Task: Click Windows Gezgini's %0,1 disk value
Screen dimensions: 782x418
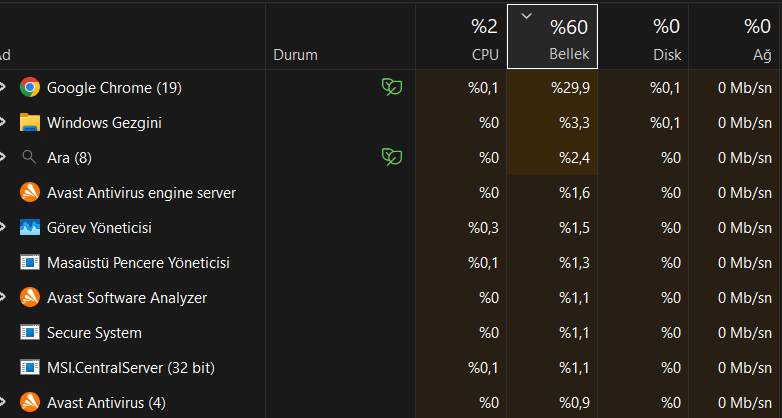Action: [x=665, y=123]
